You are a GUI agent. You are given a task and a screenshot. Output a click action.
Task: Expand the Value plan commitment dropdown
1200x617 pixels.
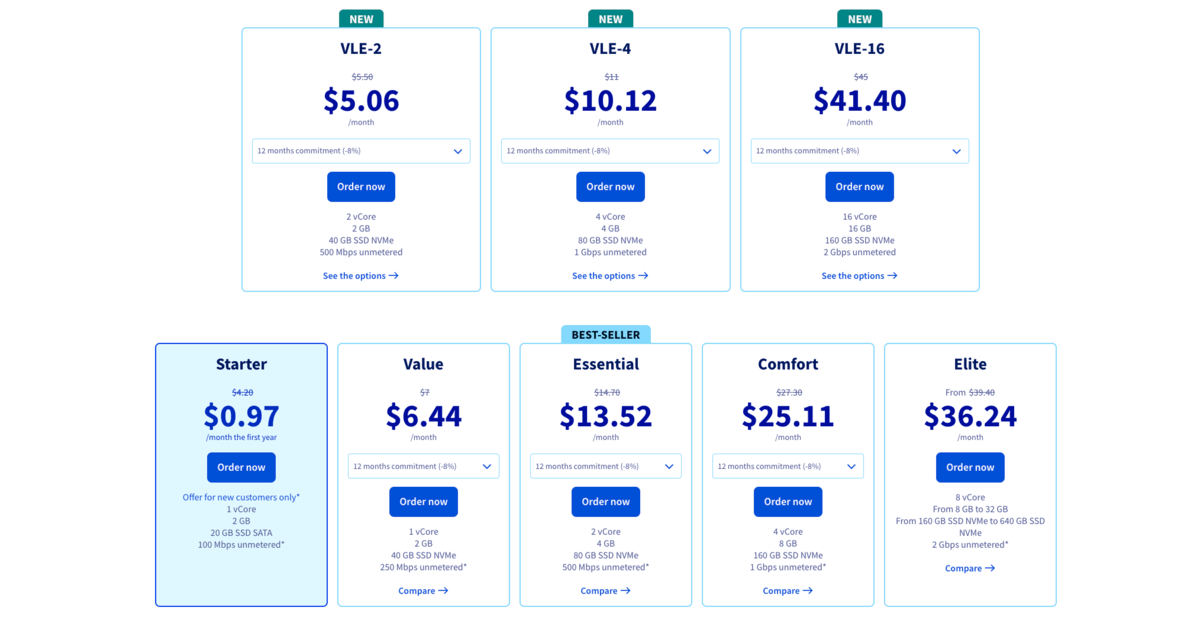pyautogui.click(x=424, y=466)
